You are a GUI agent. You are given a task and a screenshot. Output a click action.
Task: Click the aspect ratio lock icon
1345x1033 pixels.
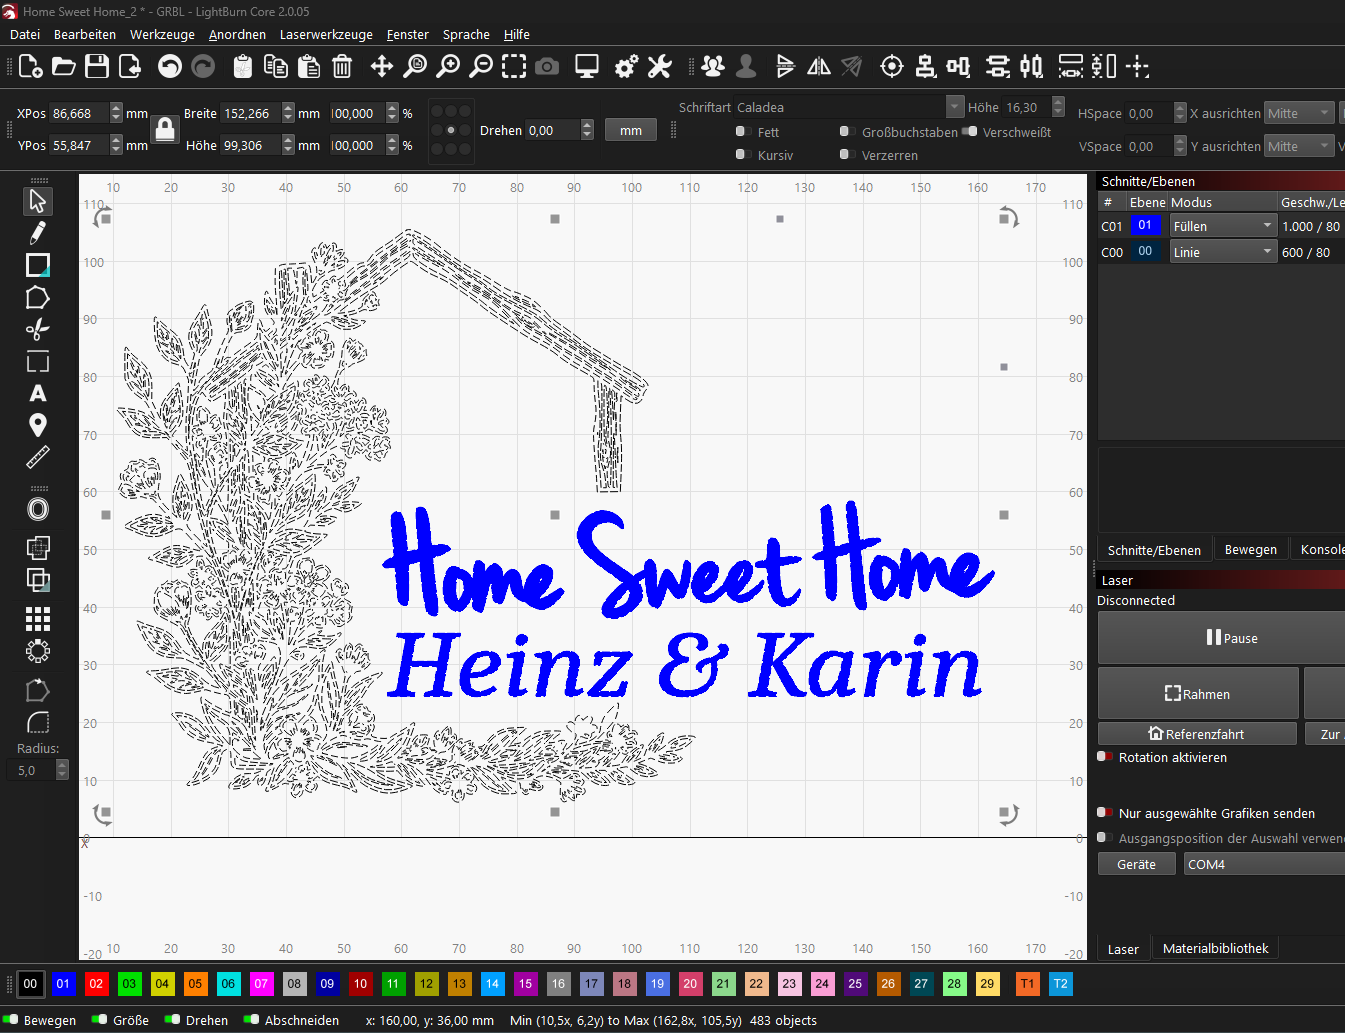[x=165, y=129]
